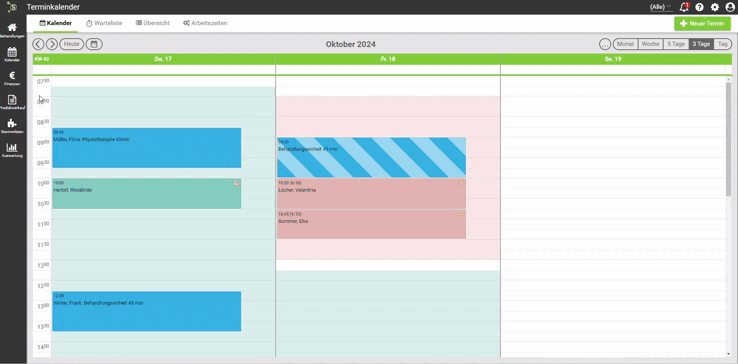Switch calendar view to Woche
The width and height of the screenshot is (738, 364).
(650, 44)
